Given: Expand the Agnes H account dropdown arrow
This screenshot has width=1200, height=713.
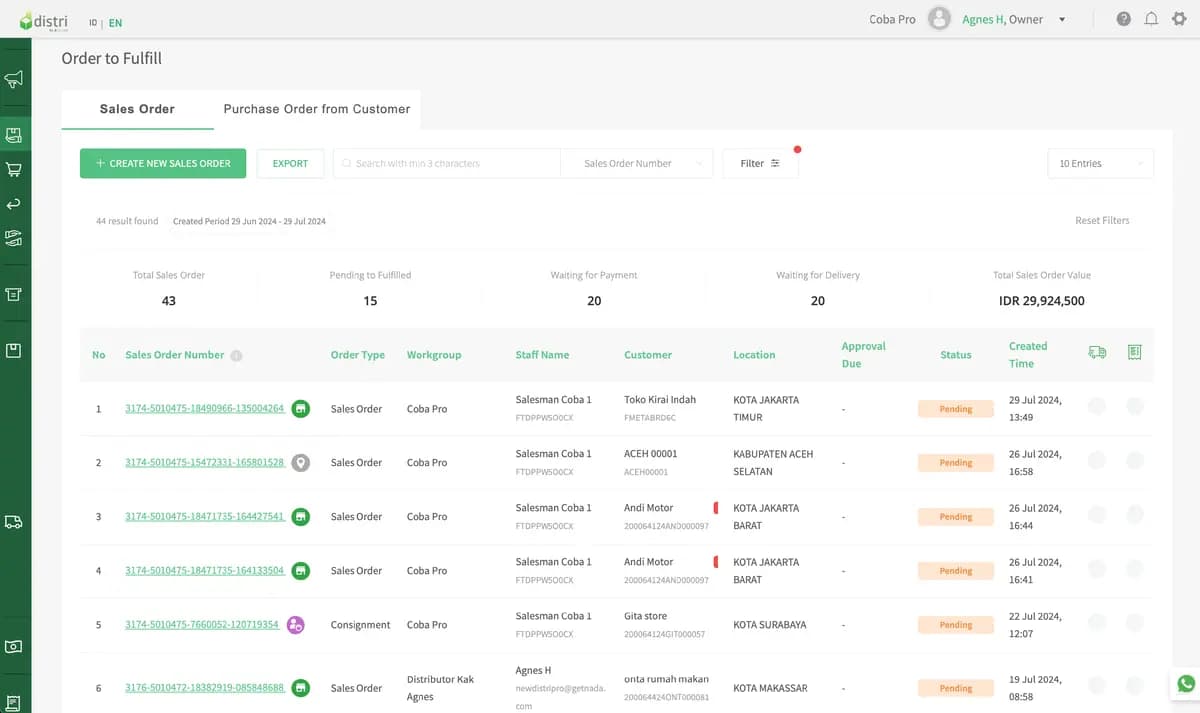Looking at the screenshot, I should point(1062,19).
